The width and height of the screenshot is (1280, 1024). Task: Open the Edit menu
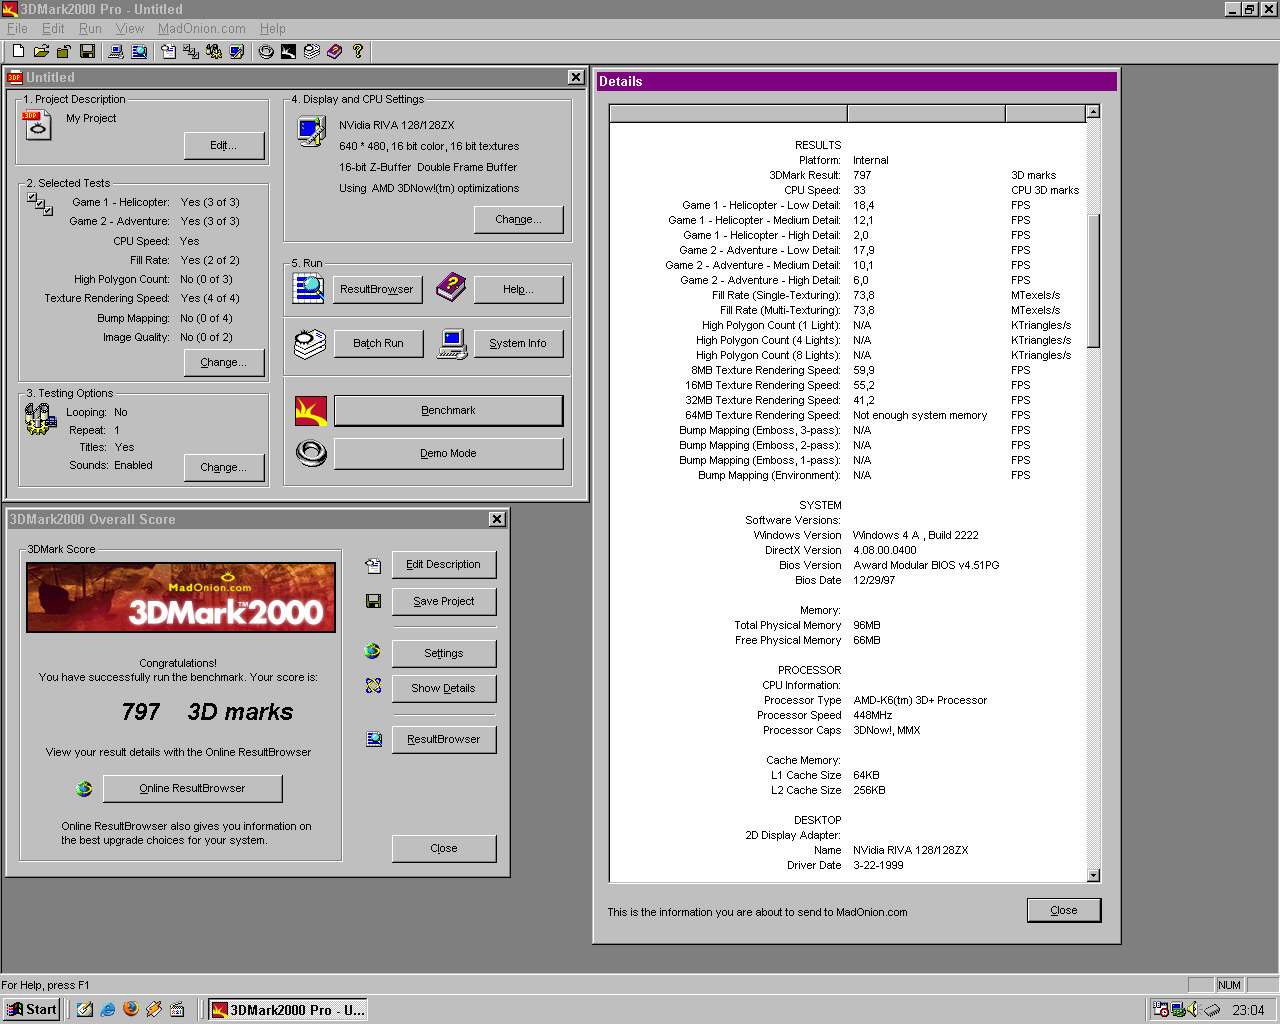pyautogui.click(x=53, y=29)
